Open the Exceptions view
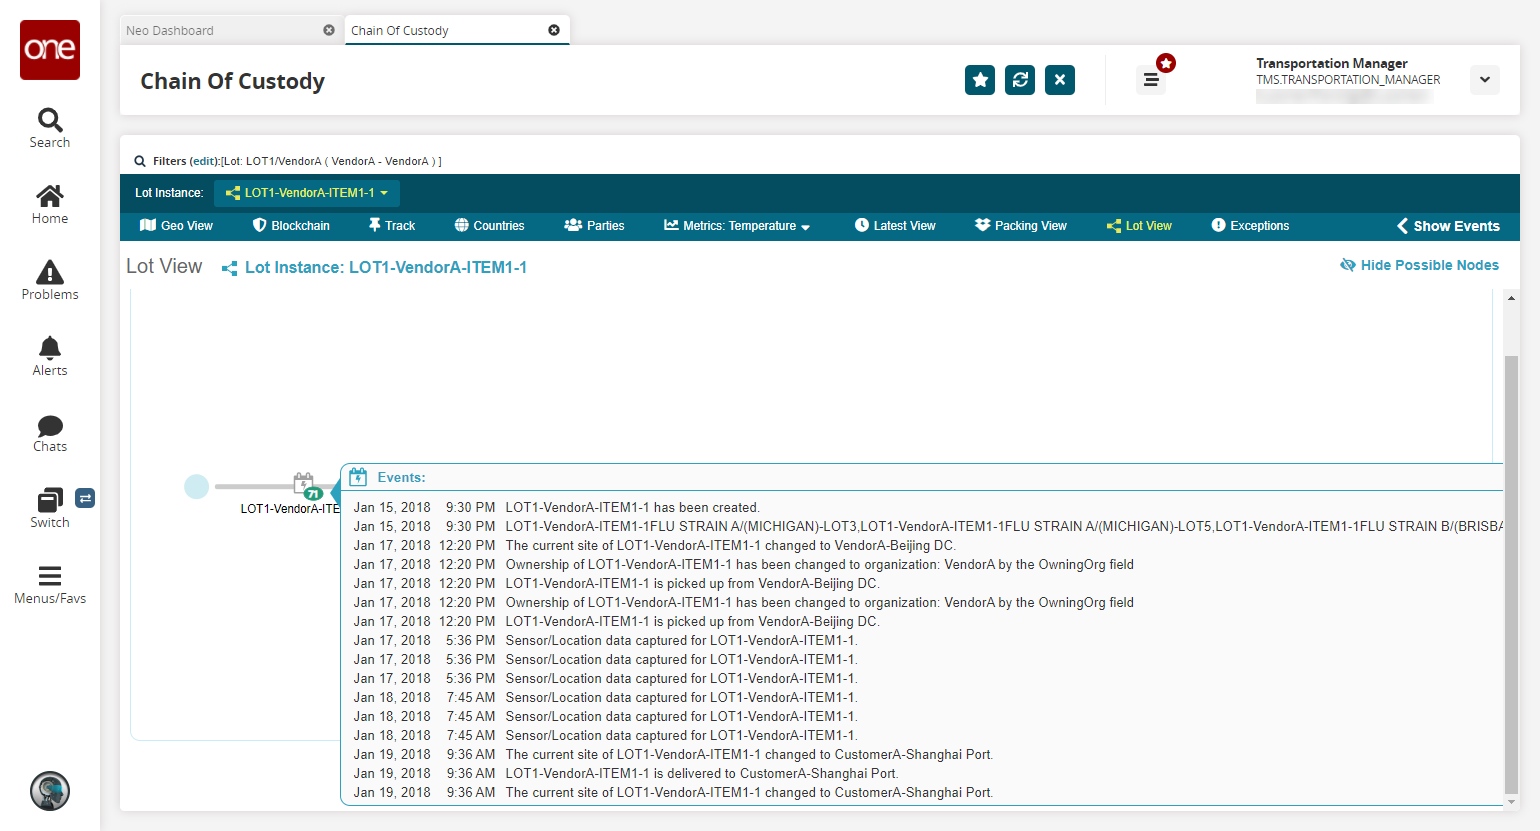Image resolution: width=1540 pixels, height=831 pixels. 1250,226
